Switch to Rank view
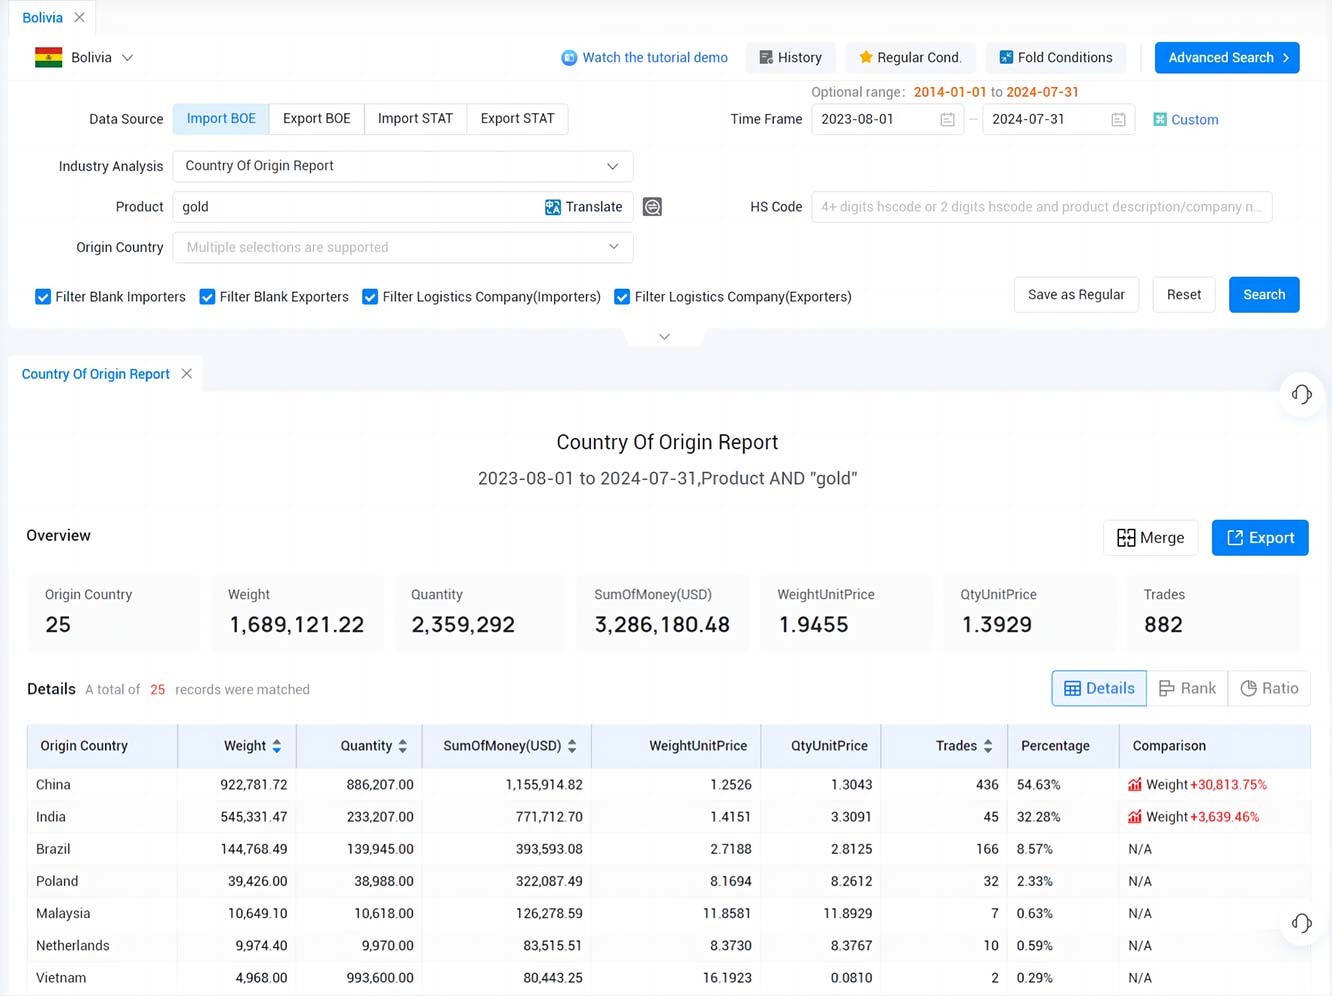 [x=1187, y=688]
